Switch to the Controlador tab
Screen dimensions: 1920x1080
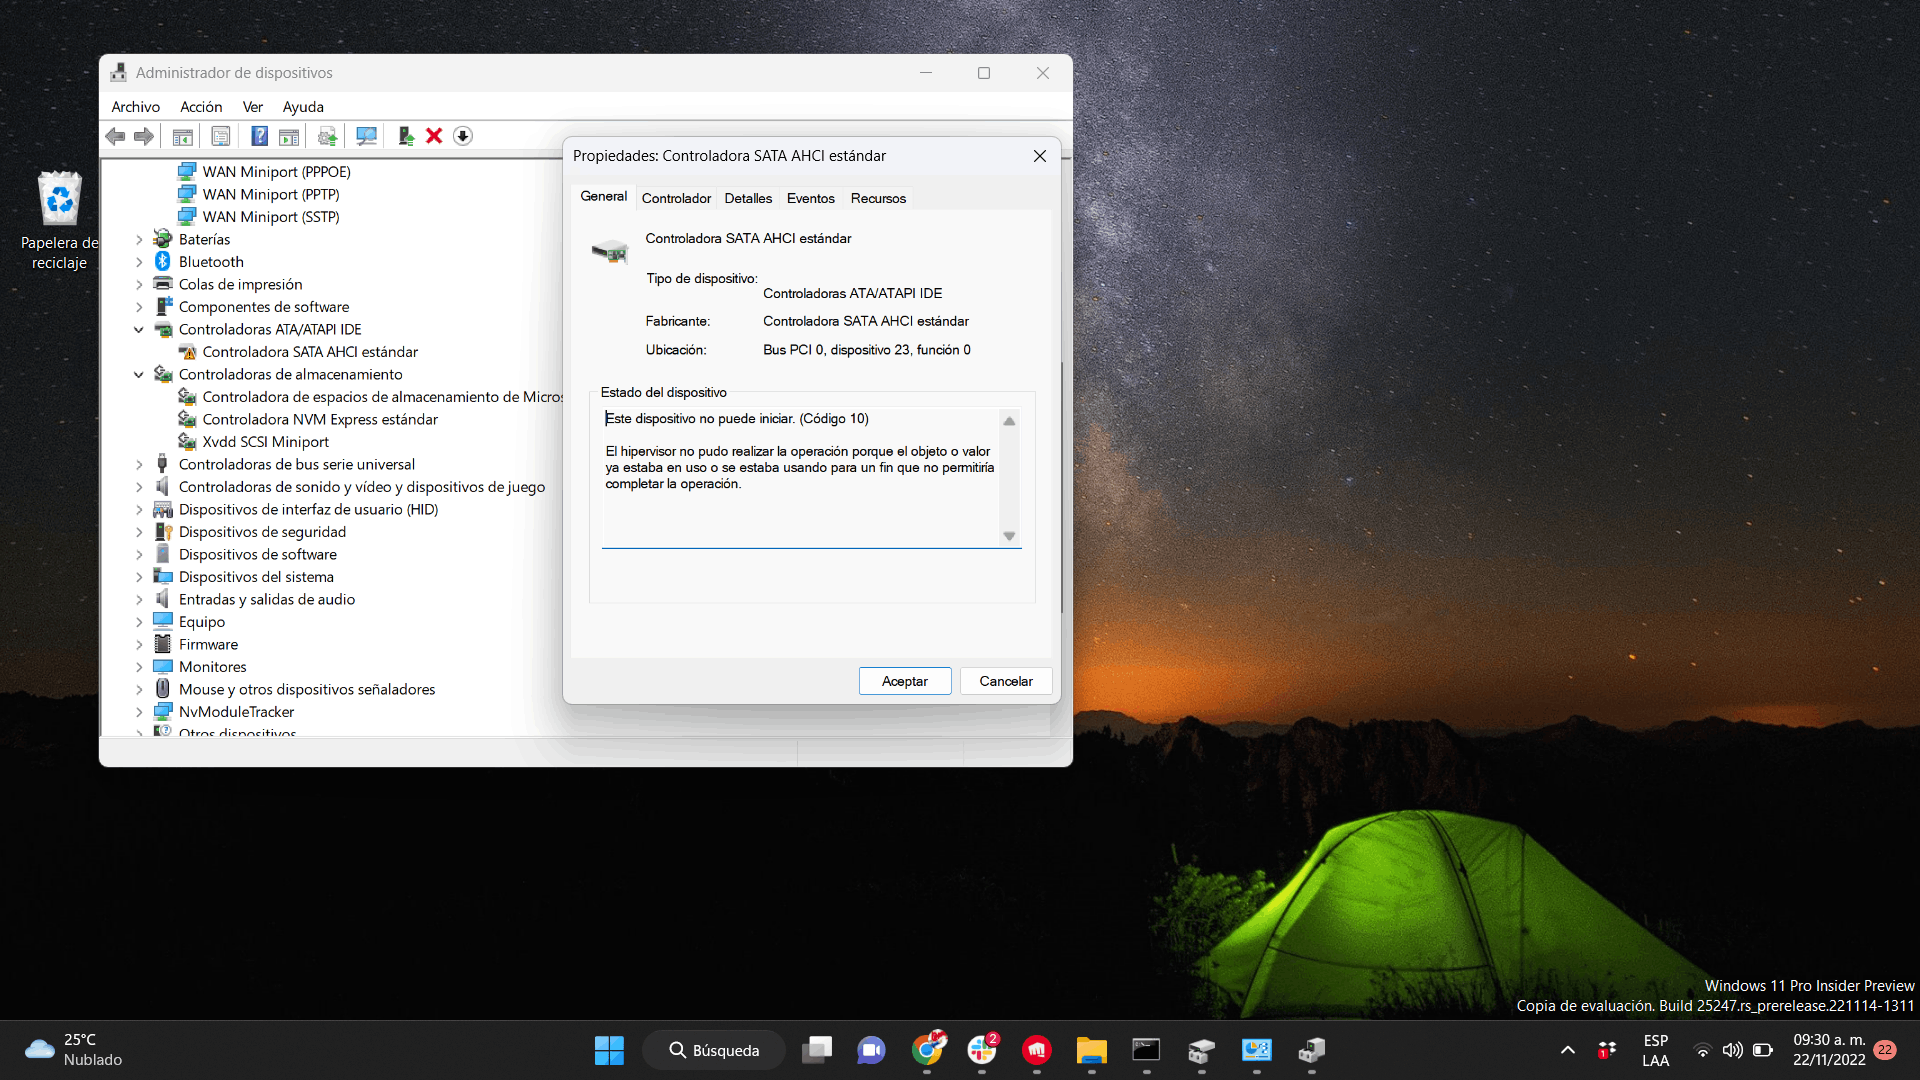(x=676, y=198)
